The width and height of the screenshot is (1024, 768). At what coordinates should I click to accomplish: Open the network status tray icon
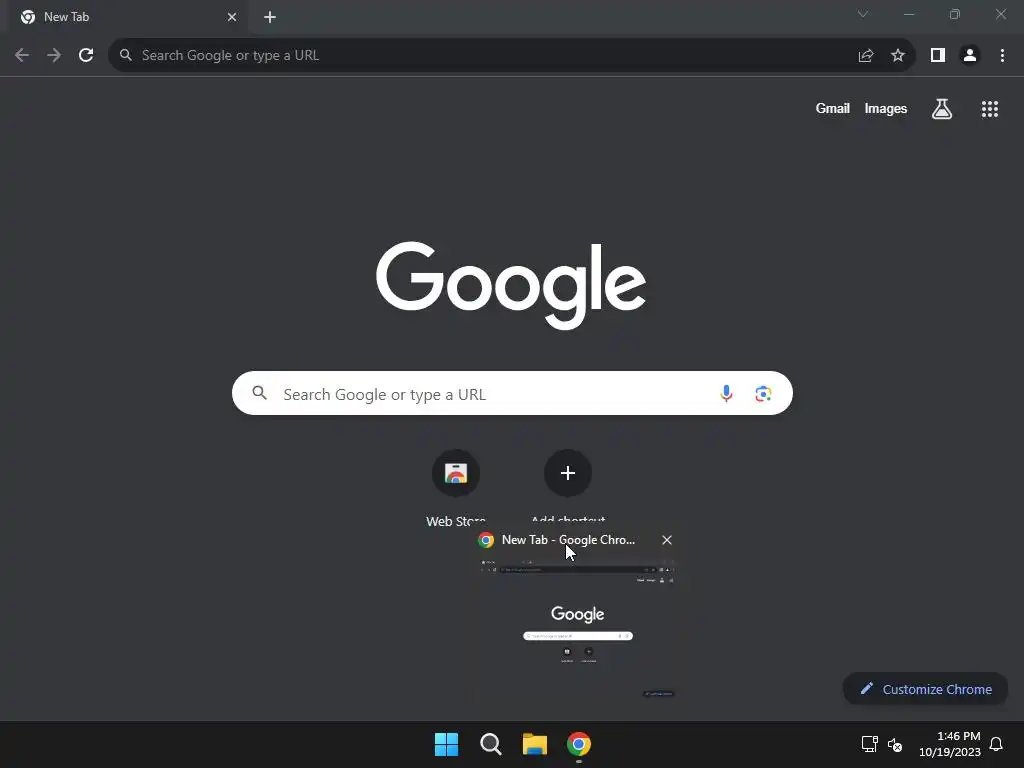pyautogui.click(x=869, y=744)
